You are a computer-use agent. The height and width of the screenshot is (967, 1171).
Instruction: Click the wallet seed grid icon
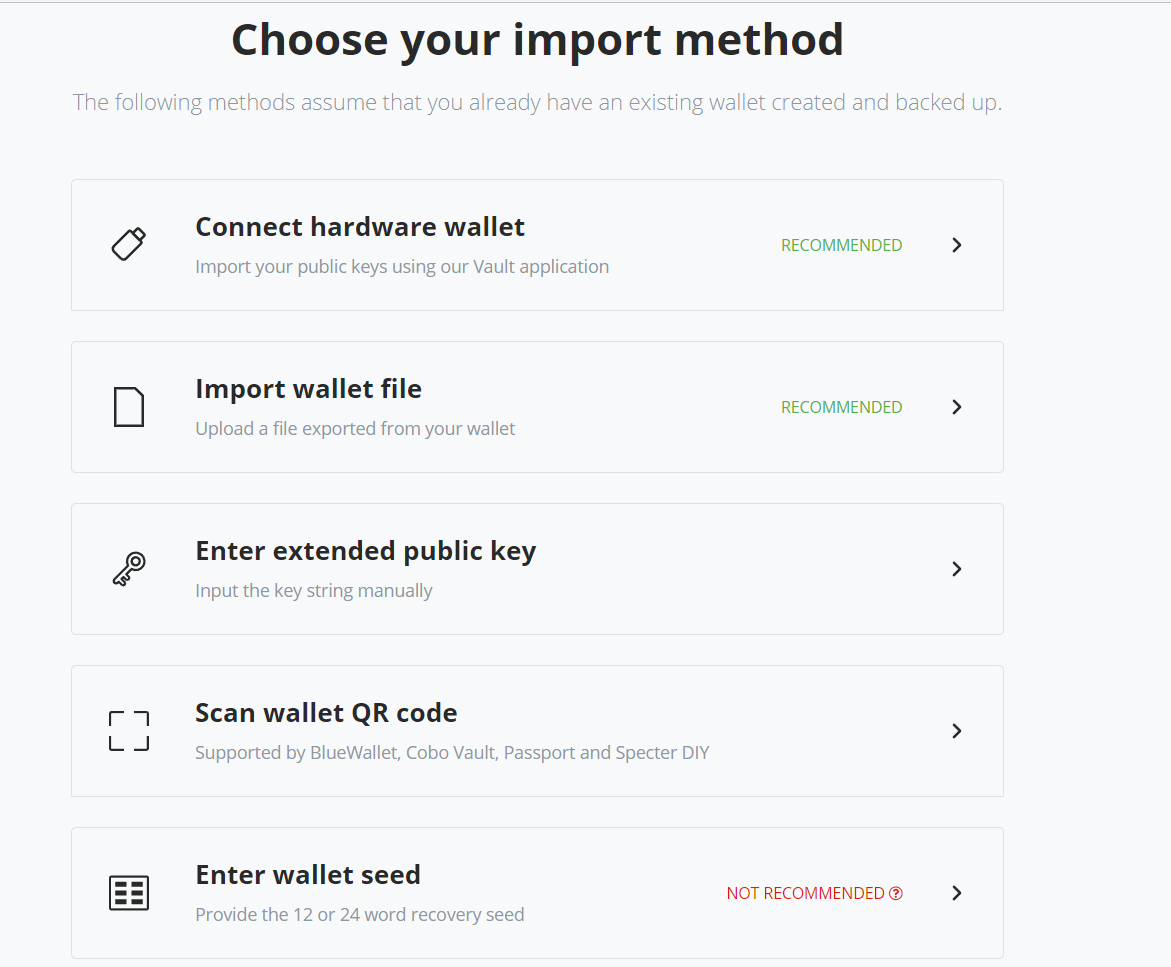coord(129,893)
